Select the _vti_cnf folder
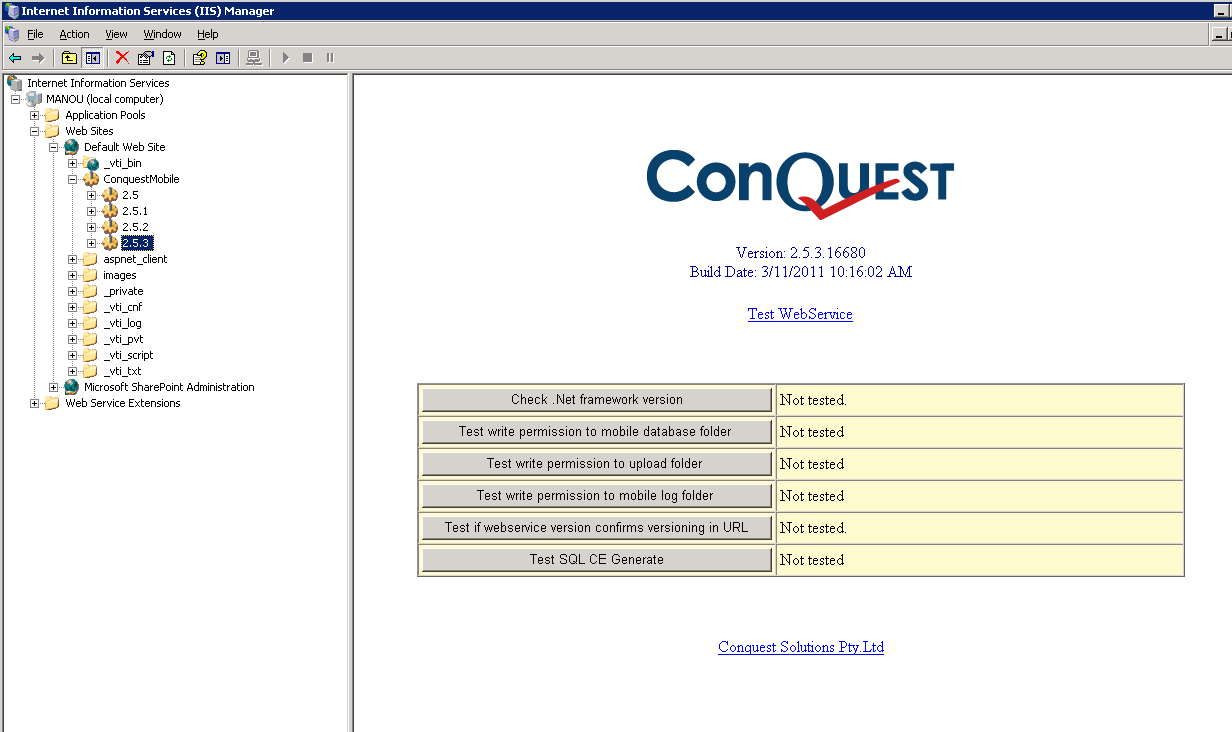This screenshot has height=732, width=1232. [x=122, y=307]
